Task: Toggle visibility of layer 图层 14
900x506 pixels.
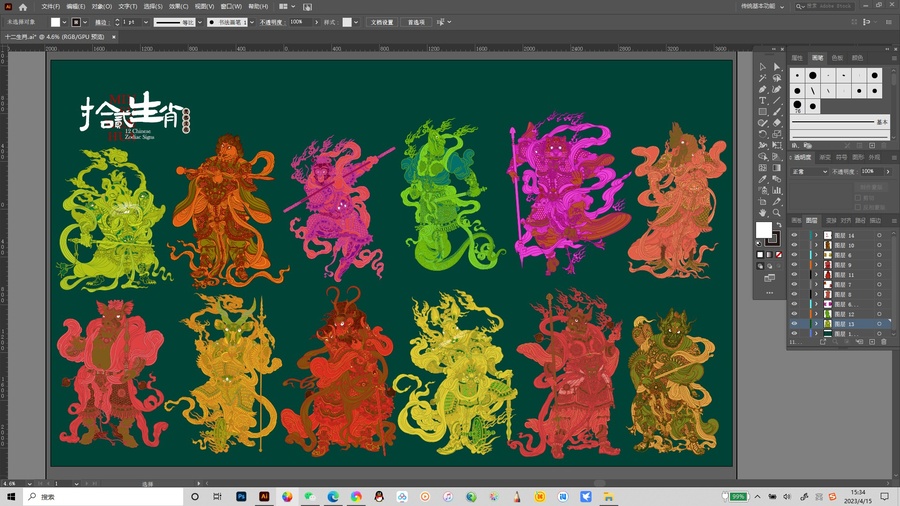Action: (x=794, y=235)
